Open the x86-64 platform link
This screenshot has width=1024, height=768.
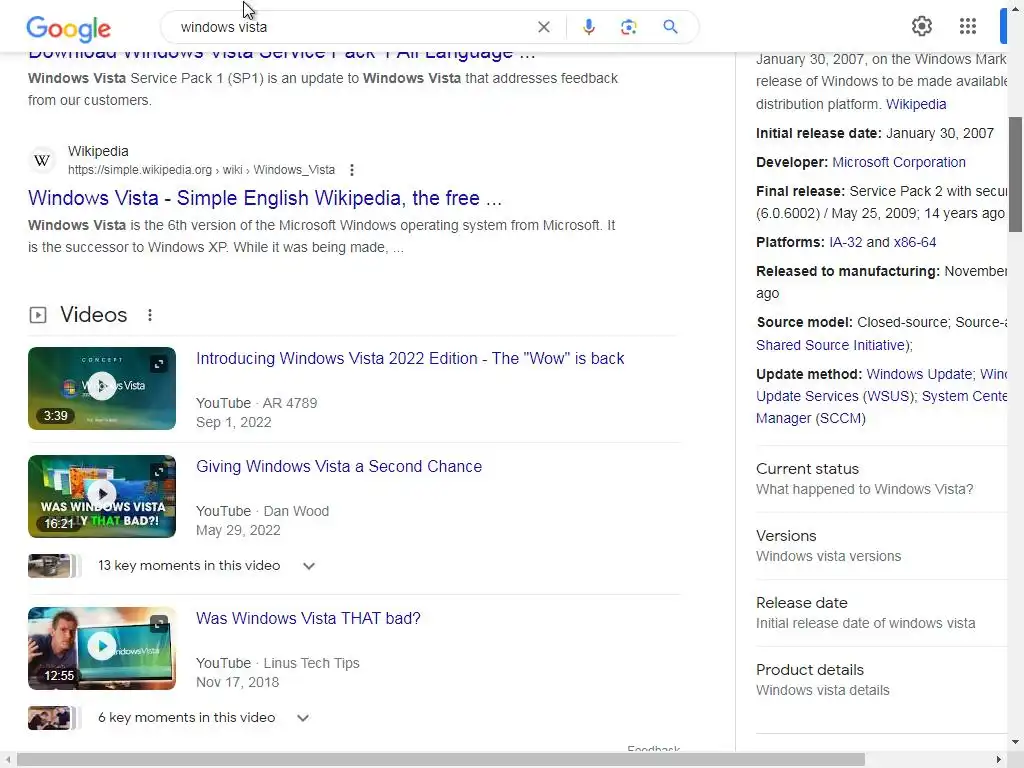tap(915, 242)
